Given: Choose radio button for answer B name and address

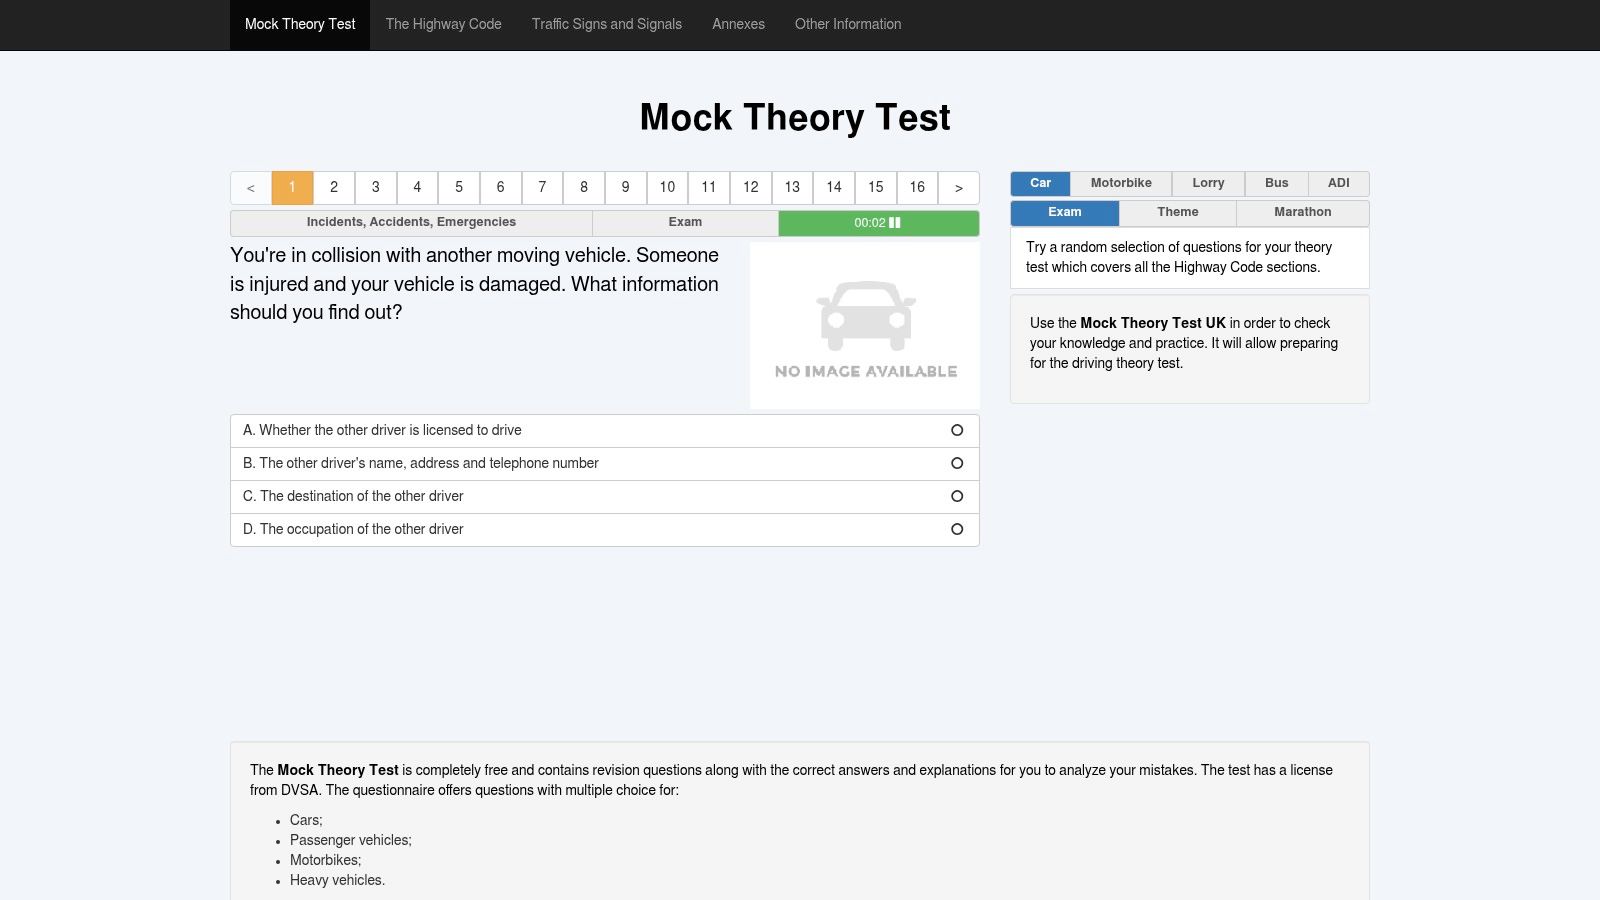Looking at the screenshot, I should 957,463.
